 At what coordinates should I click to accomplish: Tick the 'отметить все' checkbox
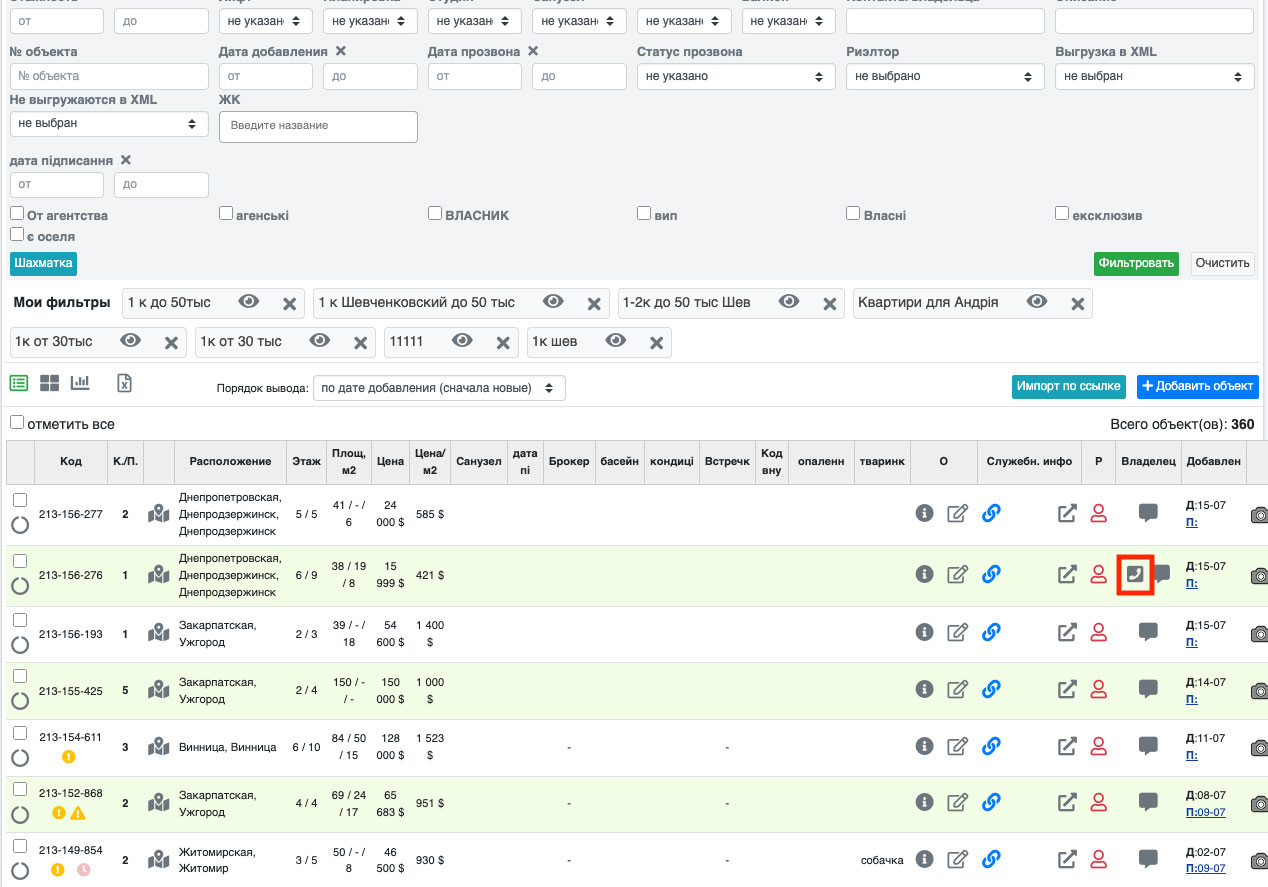pos(17,423)
